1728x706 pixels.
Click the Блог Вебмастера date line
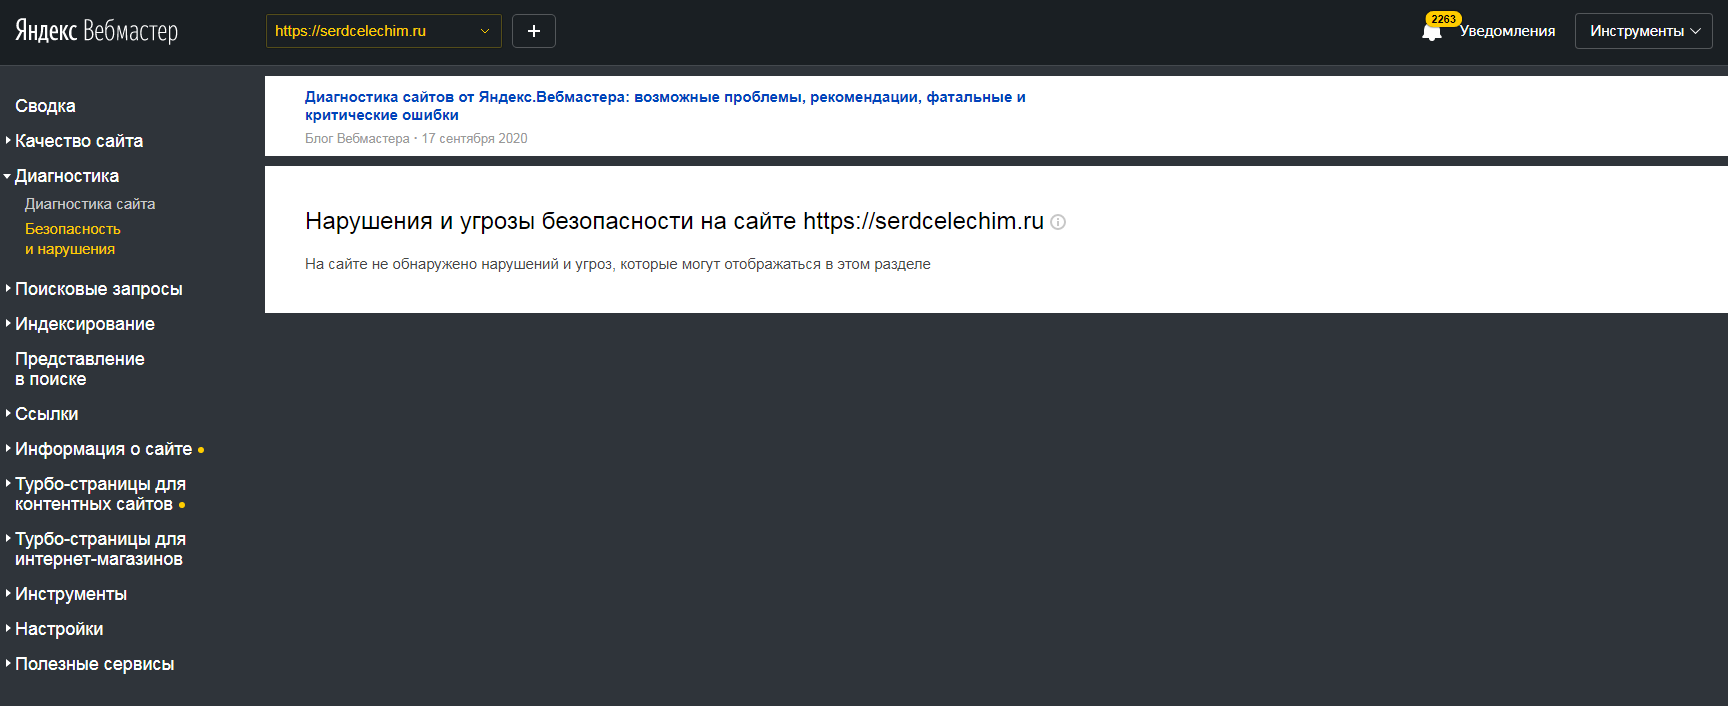click(416, 139)
